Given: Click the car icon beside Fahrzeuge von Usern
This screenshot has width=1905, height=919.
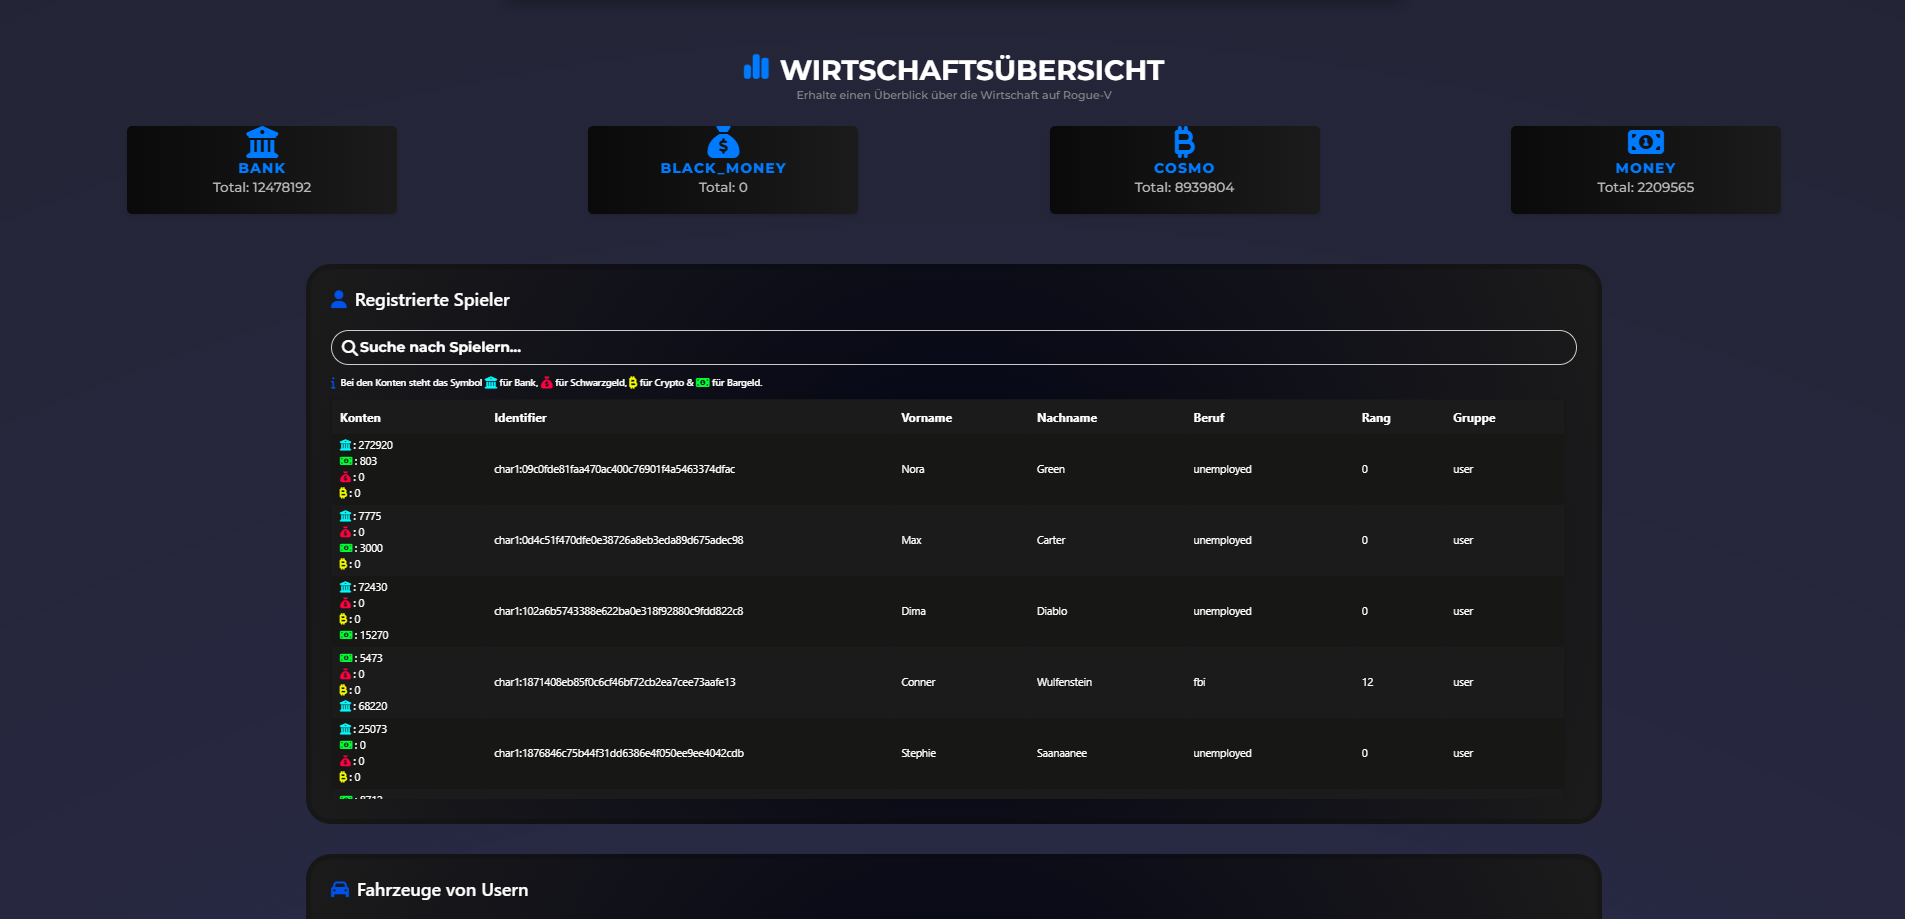Looking at the screenshot, I should click(x=340, y=889).
